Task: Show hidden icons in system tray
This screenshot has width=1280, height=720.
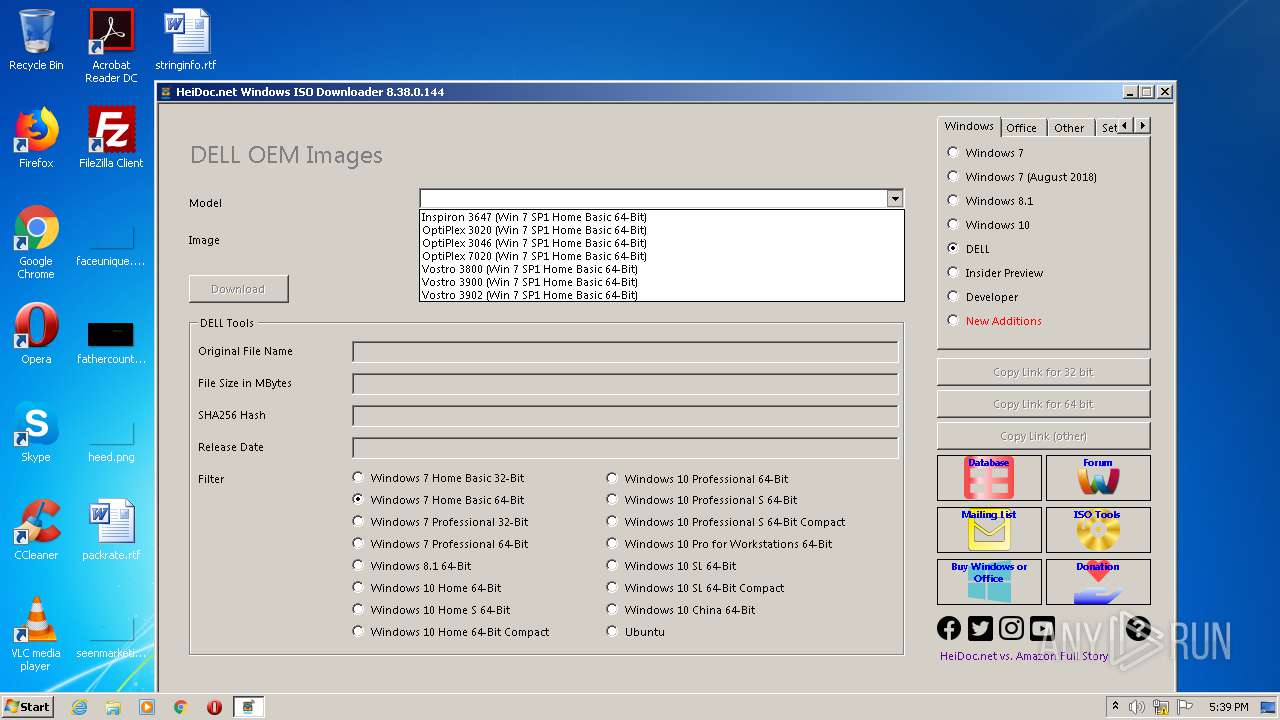Action: [1115, 707]
